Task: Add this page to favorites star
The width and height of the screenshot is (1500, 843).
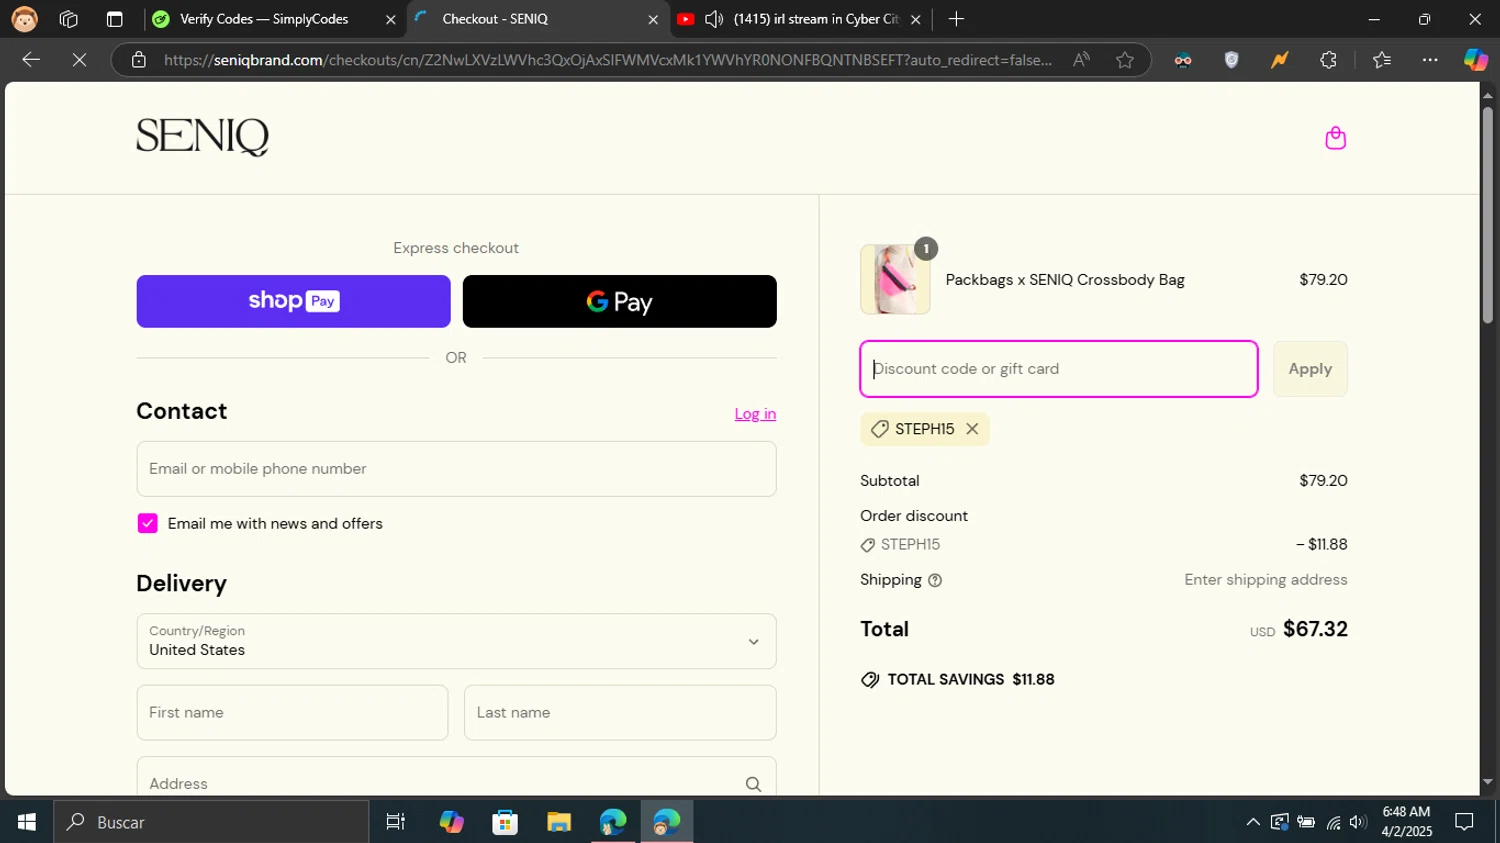Action: click(1125, 60)
